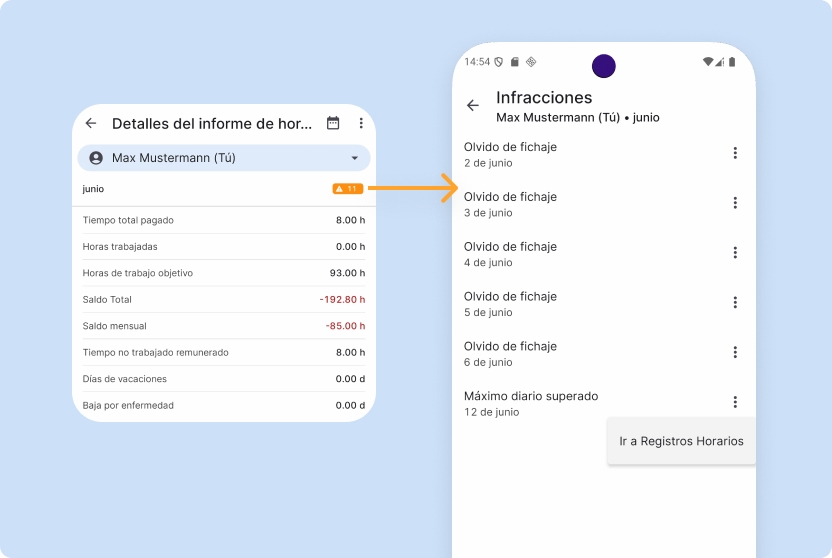Click the orange warning badge showing 11
The height and width of the screenshot is (558, 832).
[x=347, y=188]
